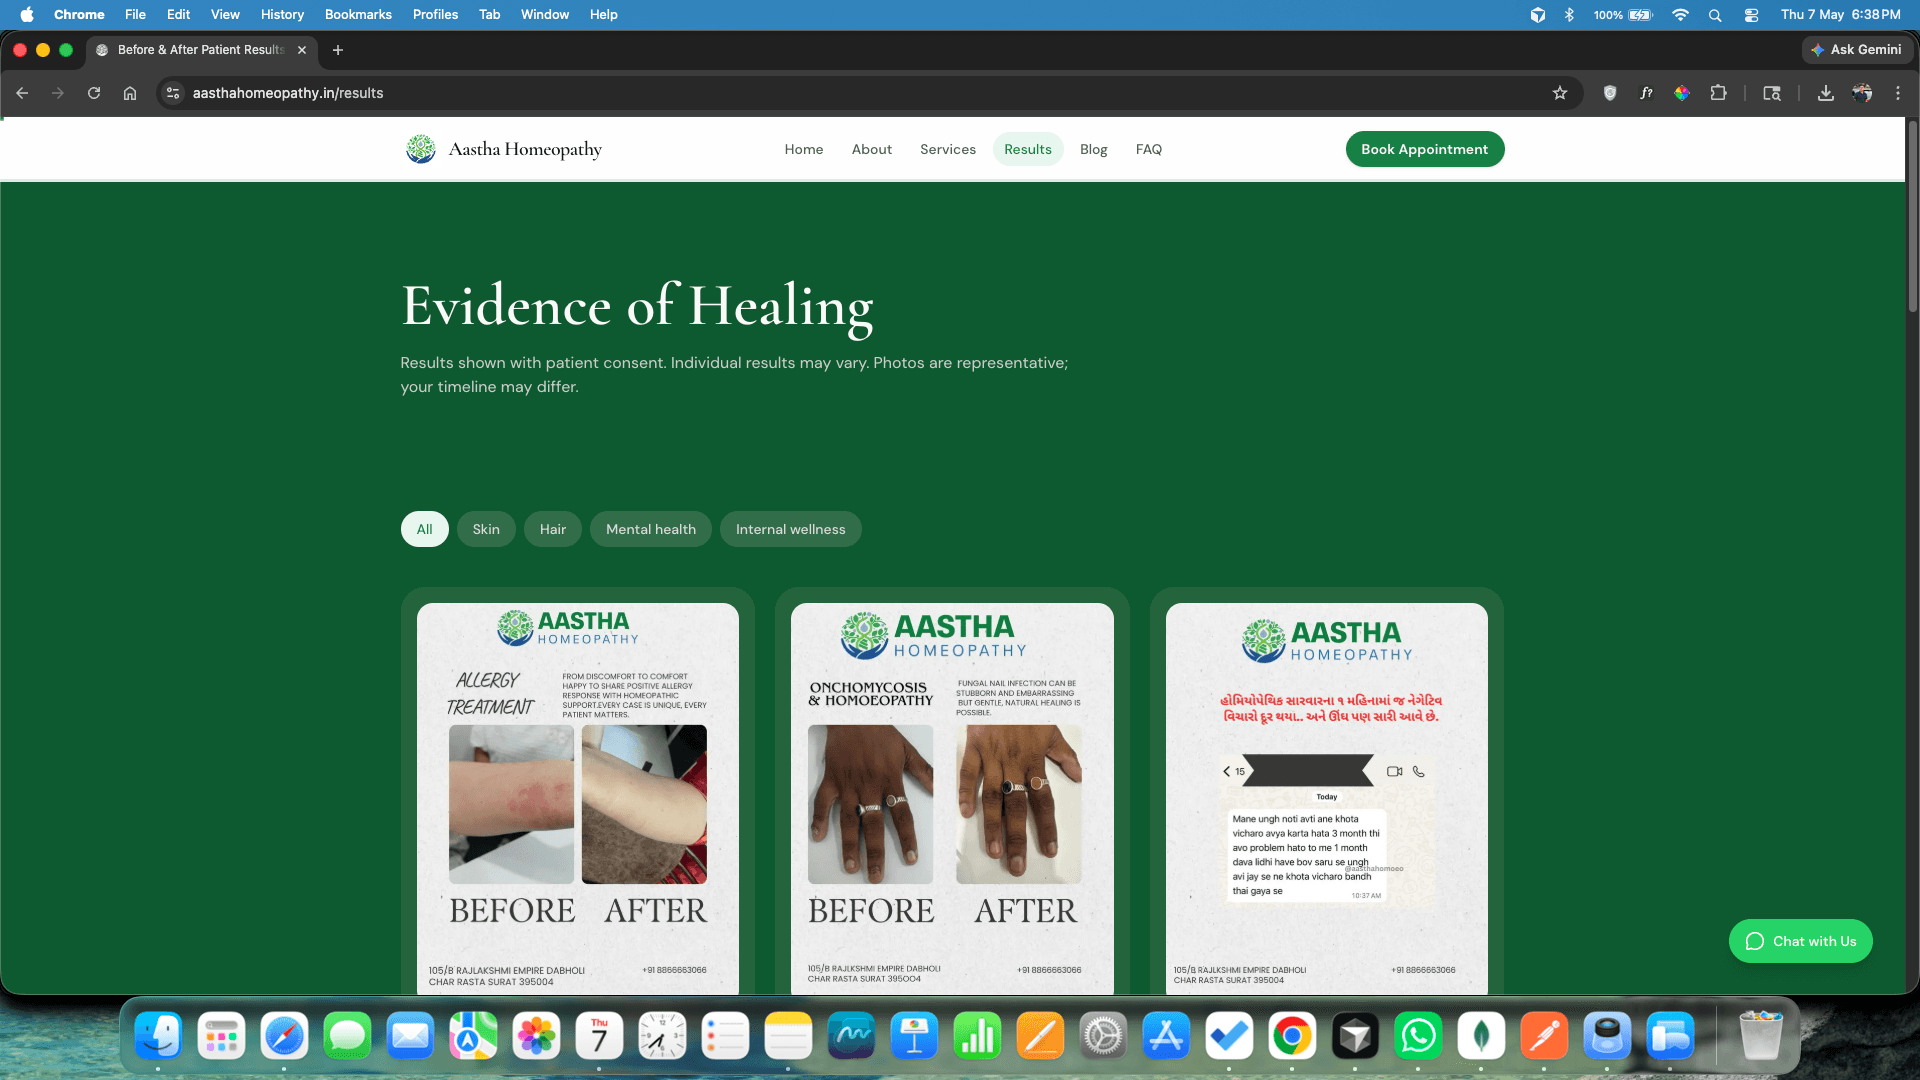Reload the current page
Viewport: 1920px width, 1080px height.
point(94,93)
